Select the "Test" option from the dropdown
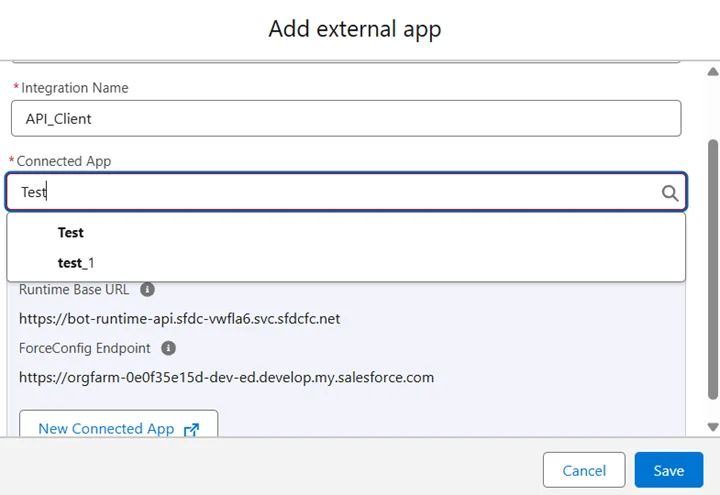Image resolution: width=720 pixels, height=495 pixels. click(71, 232)
